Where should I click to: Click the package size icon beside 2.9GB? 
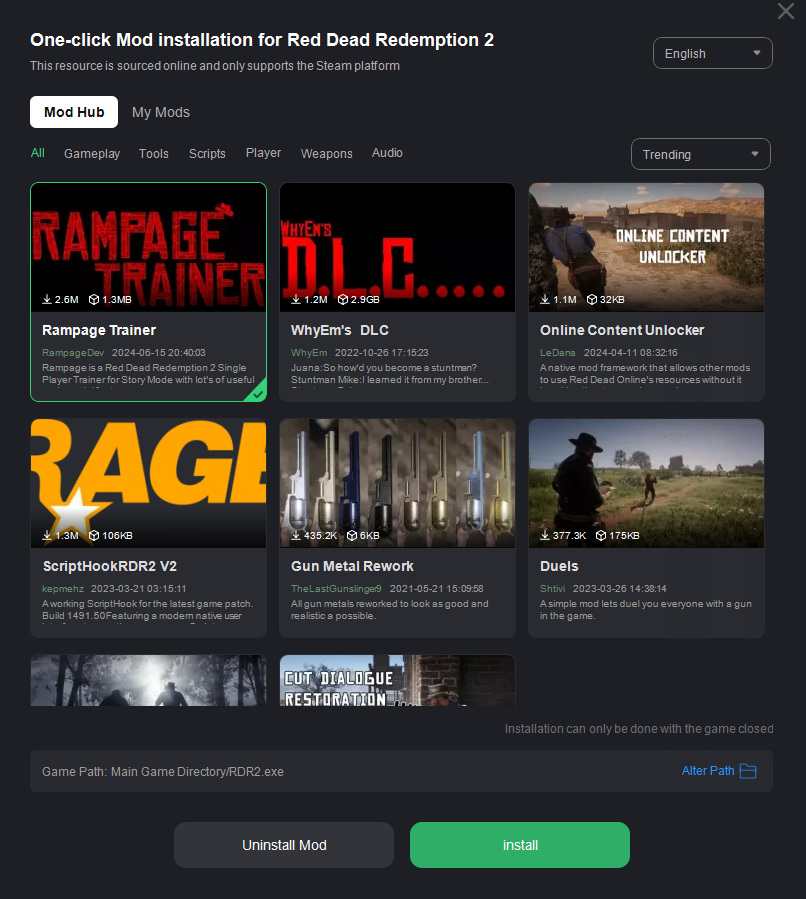click(343, 299)
